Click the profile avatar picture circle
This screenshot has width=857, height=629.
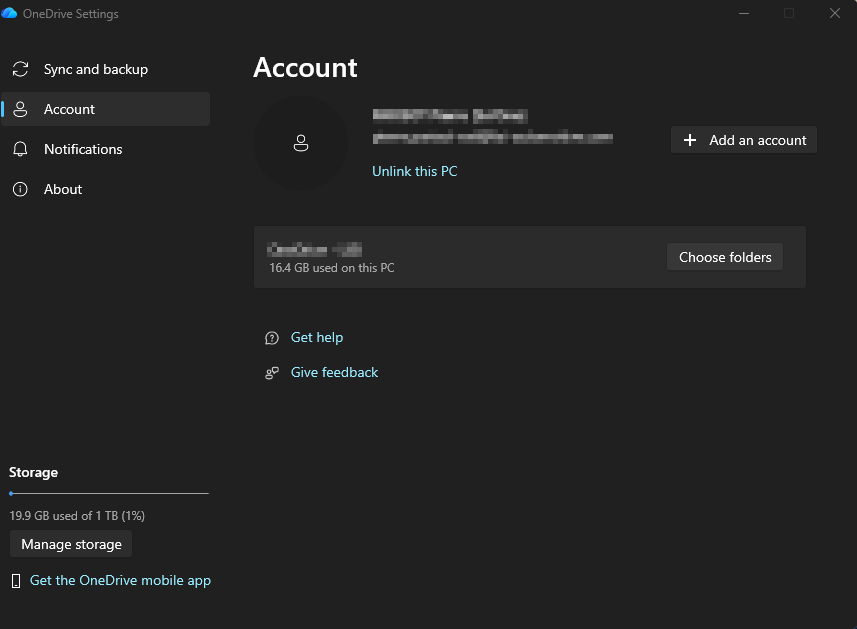pyautogui.click(x=301, y=143)
